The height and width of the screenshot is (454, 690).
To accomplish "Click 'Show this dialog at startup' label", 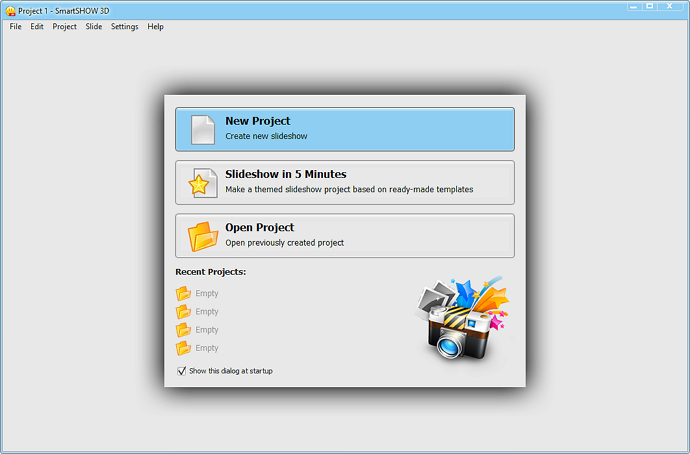I will pyautogui.click(x=231, y=371).
